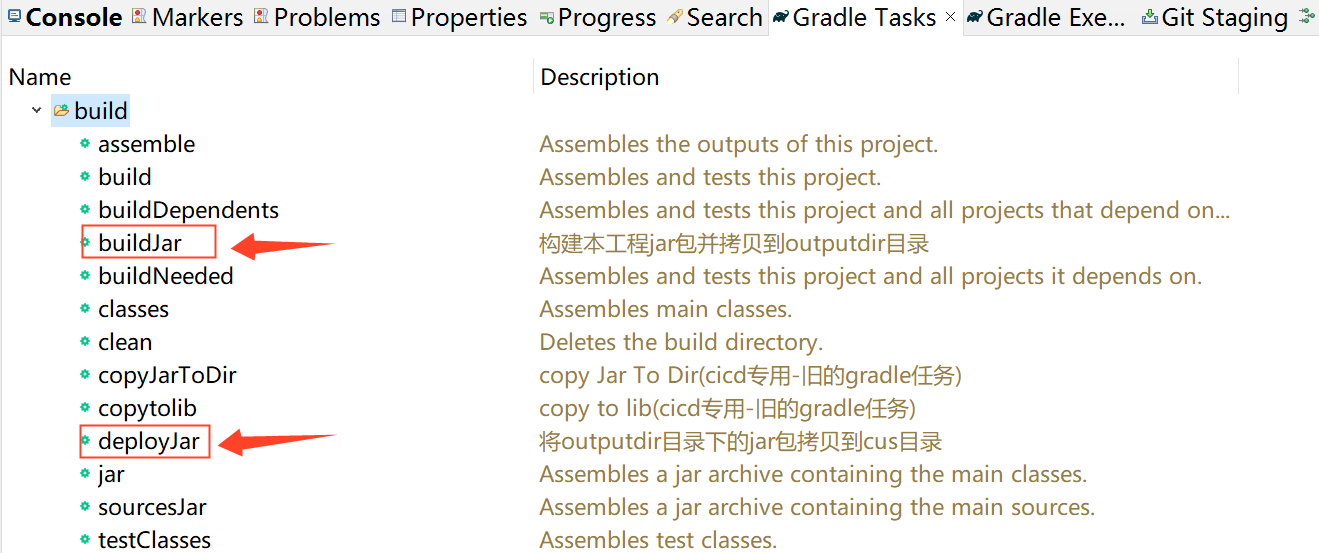
Task: Click the Console tab icon
Action: (14, 17)
